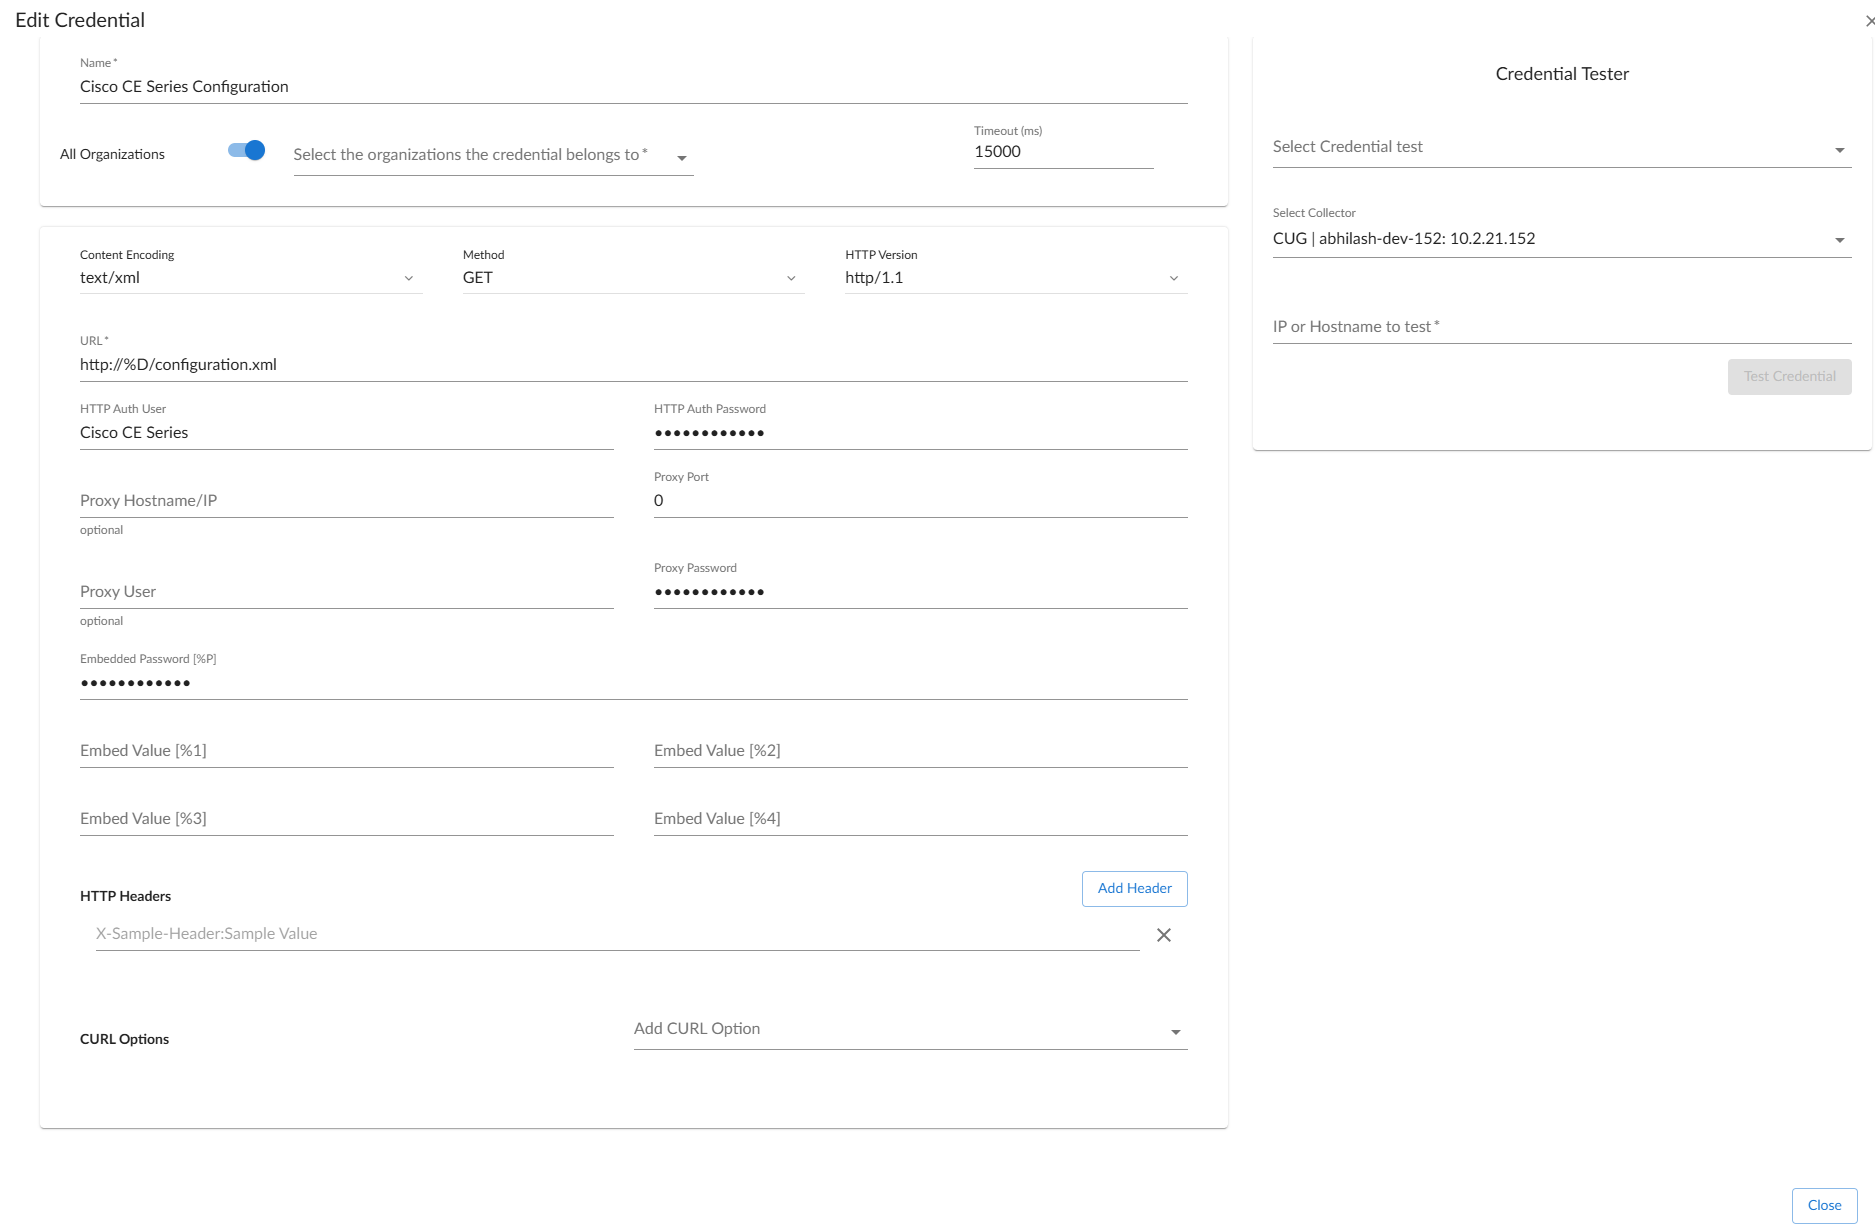The image size is (1875, 1232).
Task: Open the organizations selection dropdown
Action: point(492,156)
